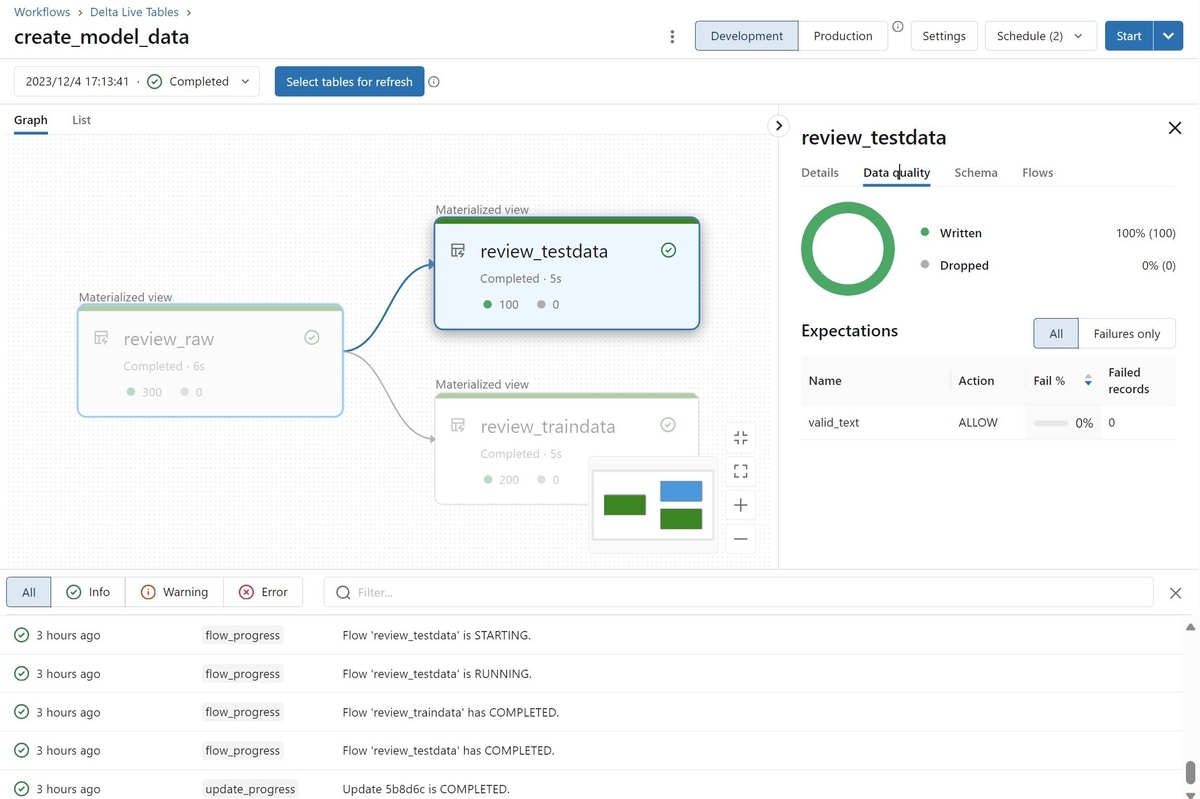Sort expectations by Fail % arrows

(x=1088, y=381)
